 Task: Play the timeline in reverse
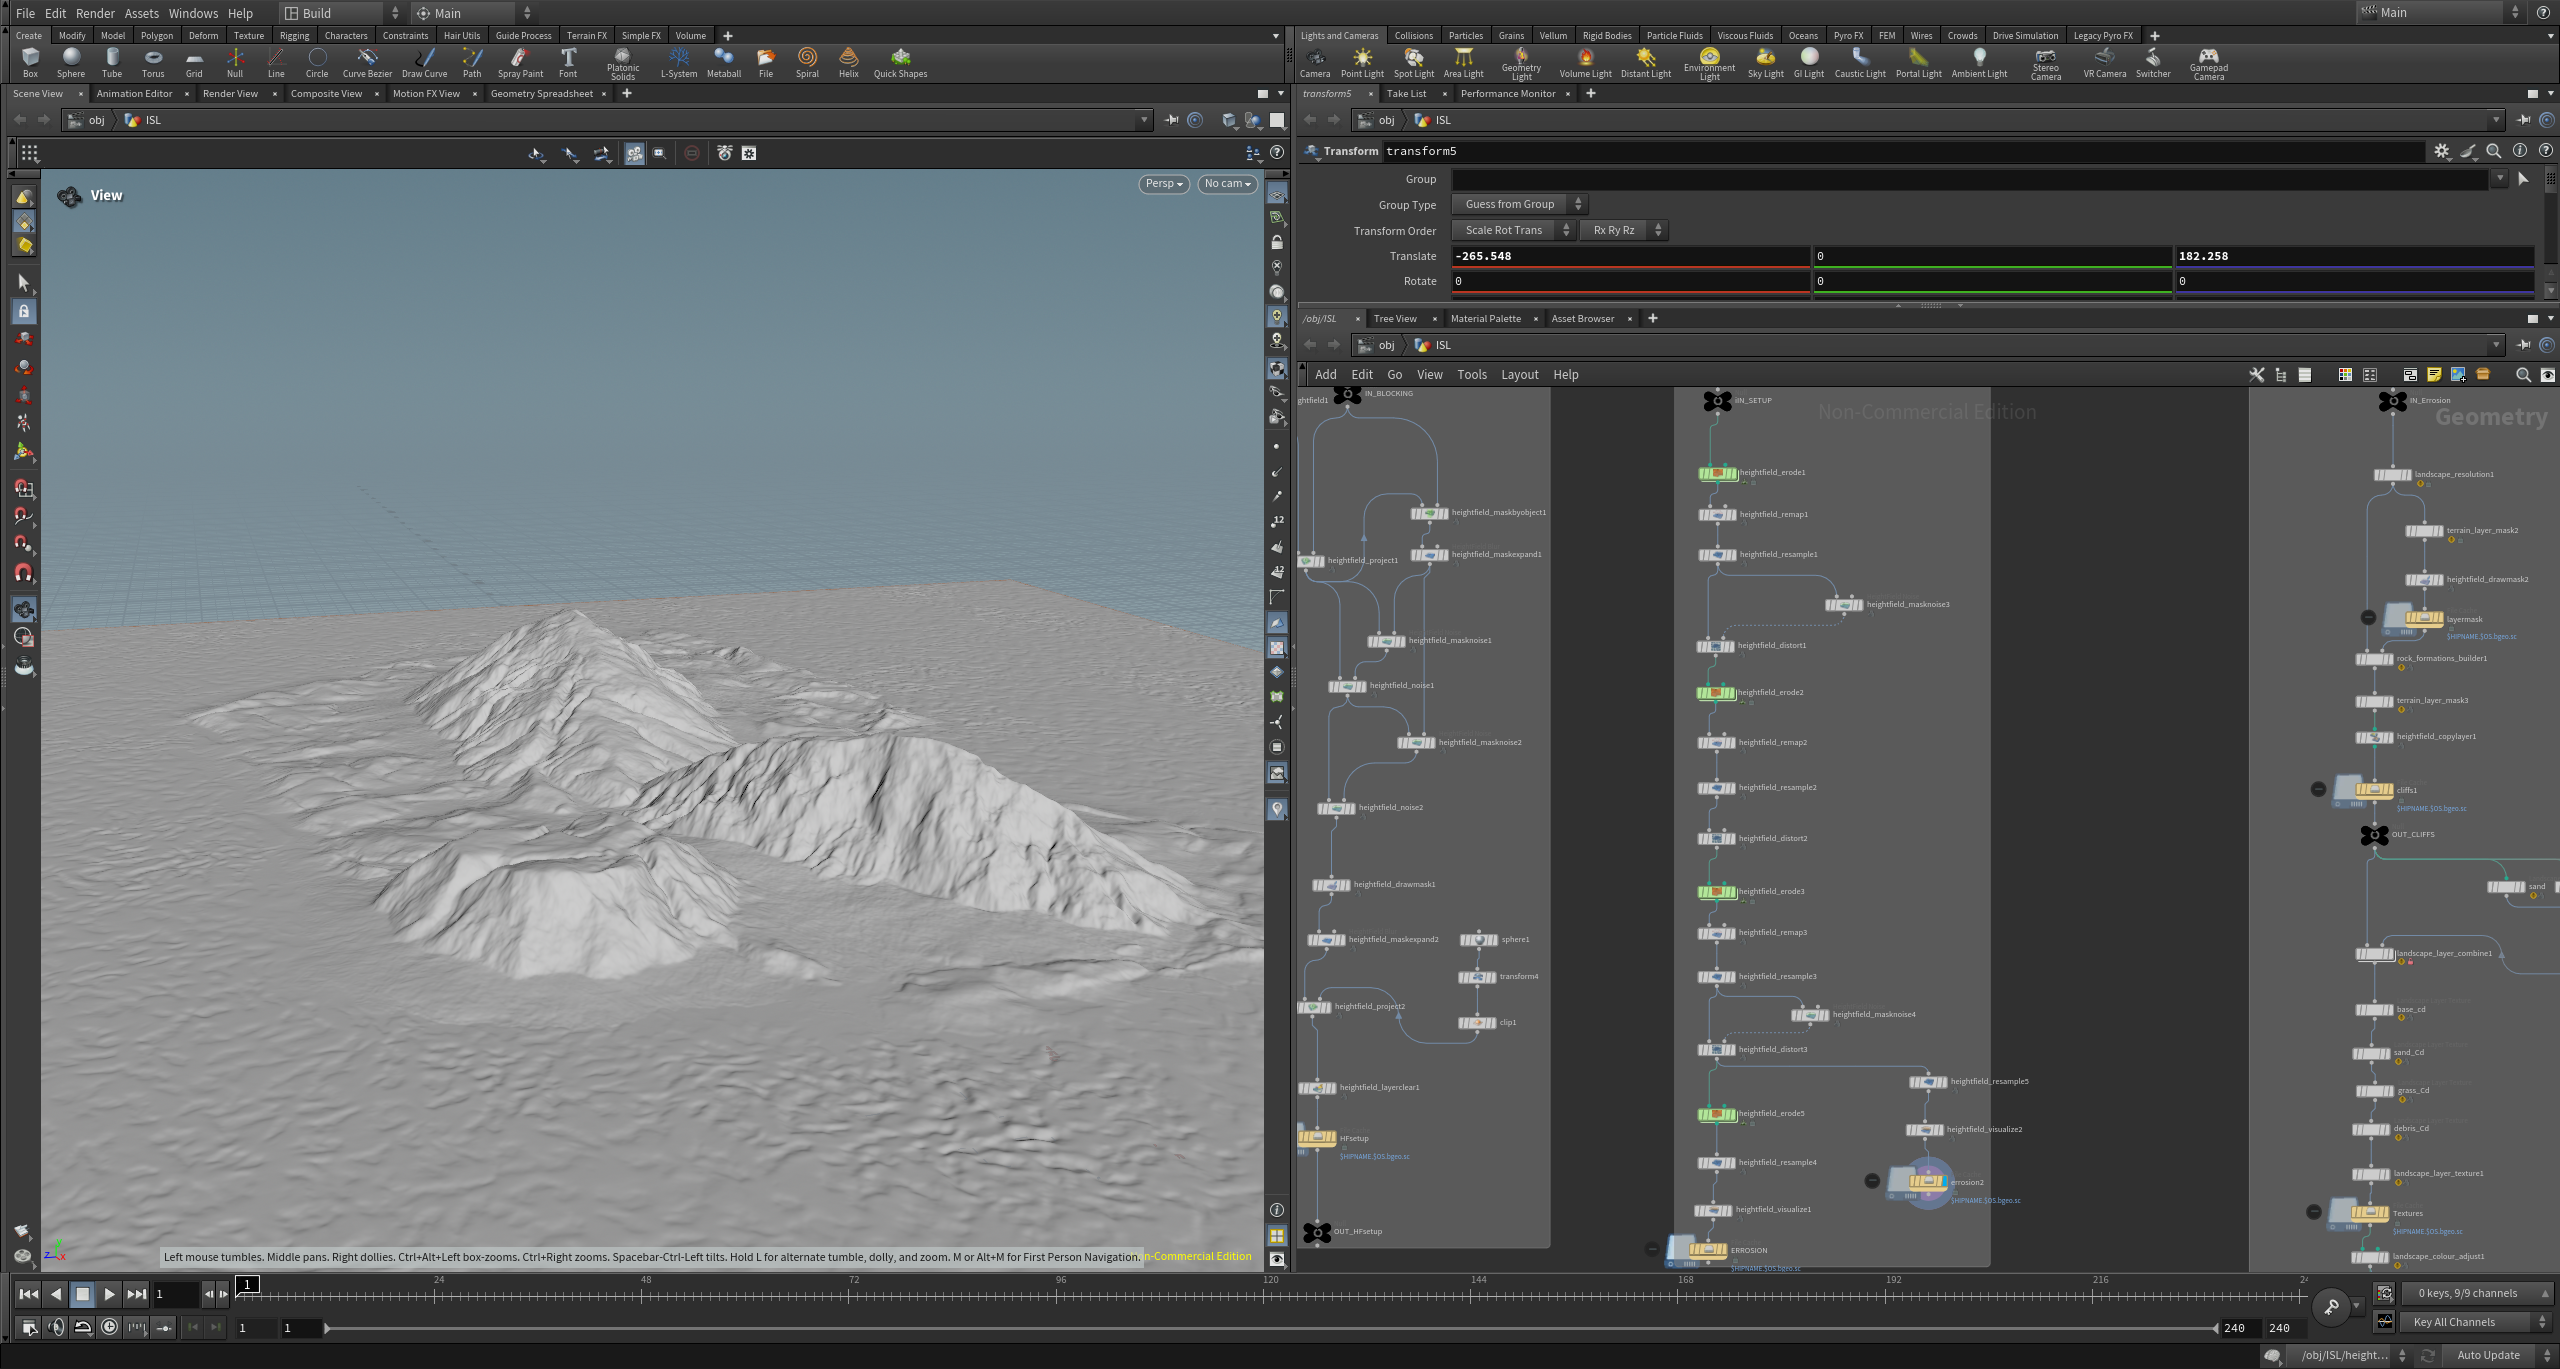[x=56, y=1294]
